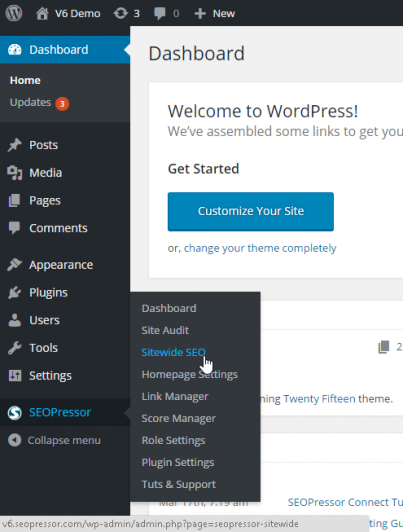Click the Tools wrench icon

click(x=14, y=348)
